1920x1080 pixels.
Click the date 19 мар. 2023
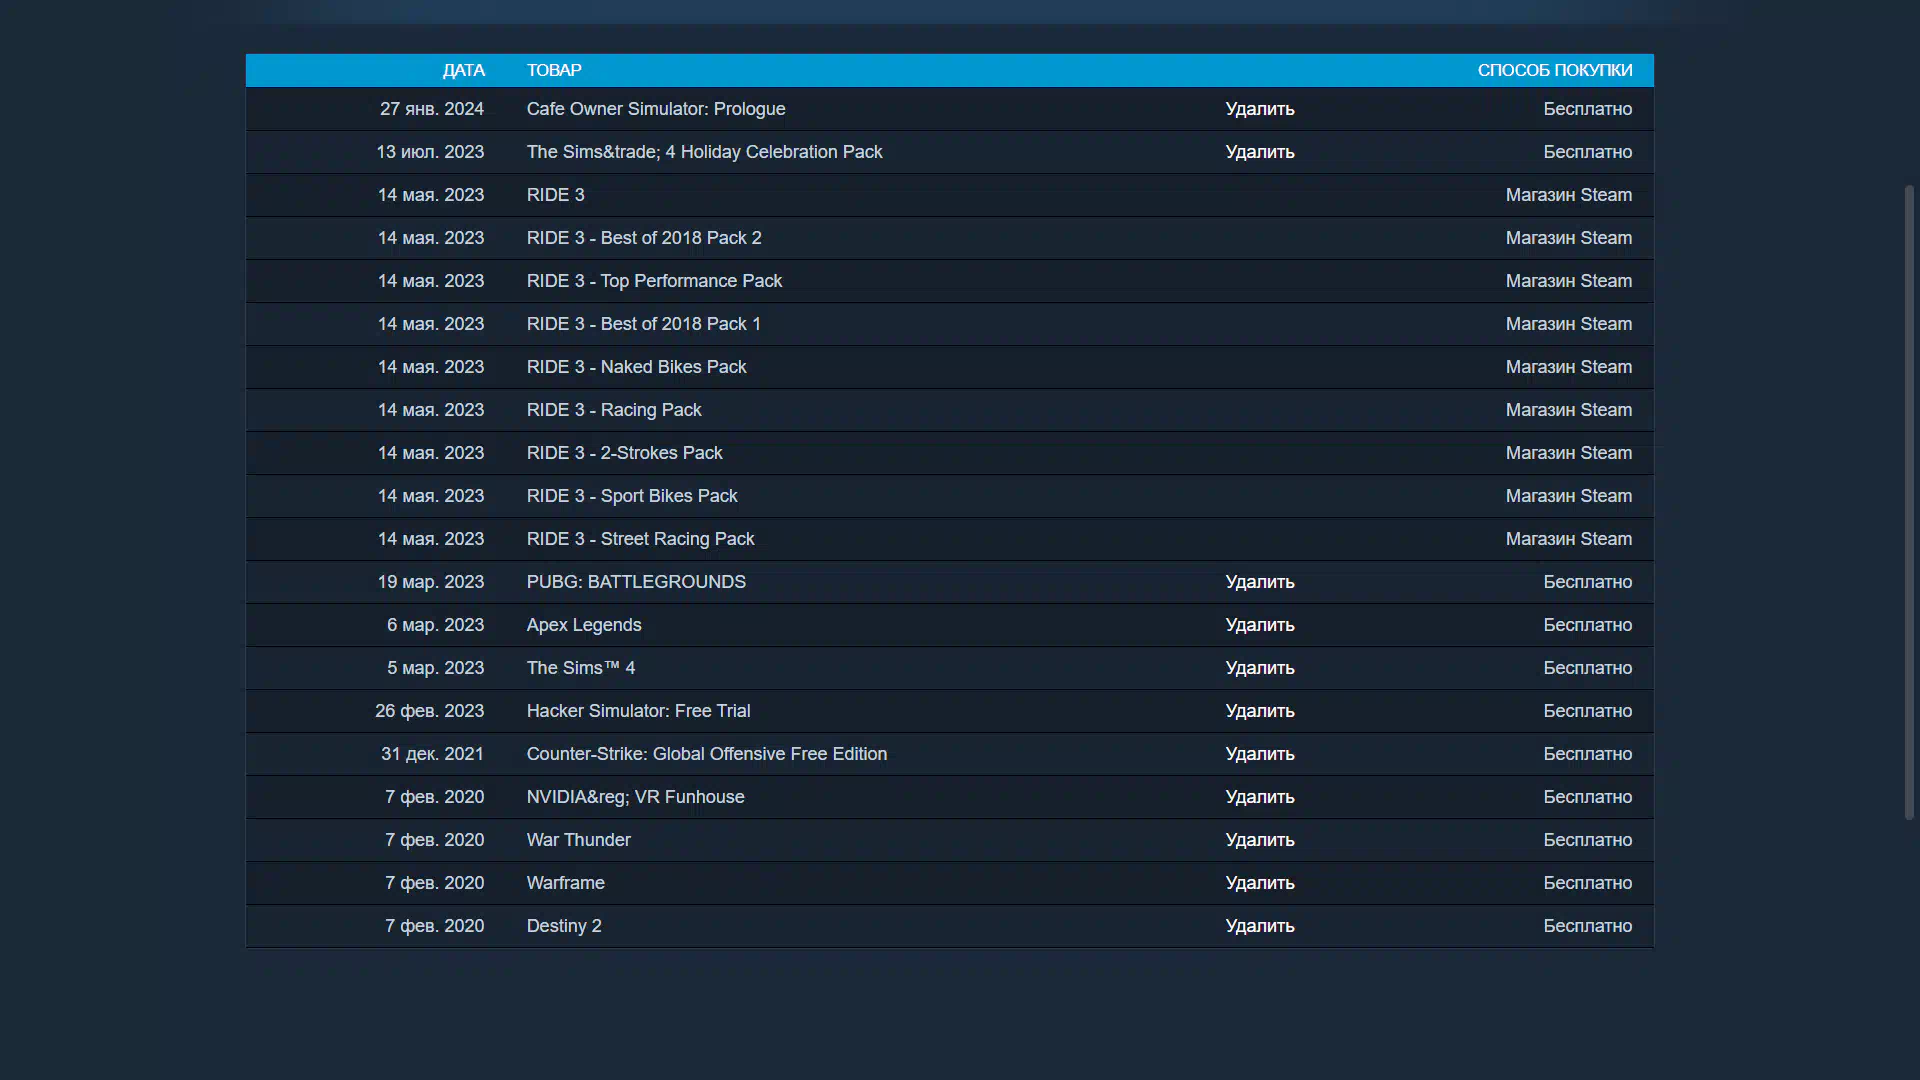click(431, 582)
